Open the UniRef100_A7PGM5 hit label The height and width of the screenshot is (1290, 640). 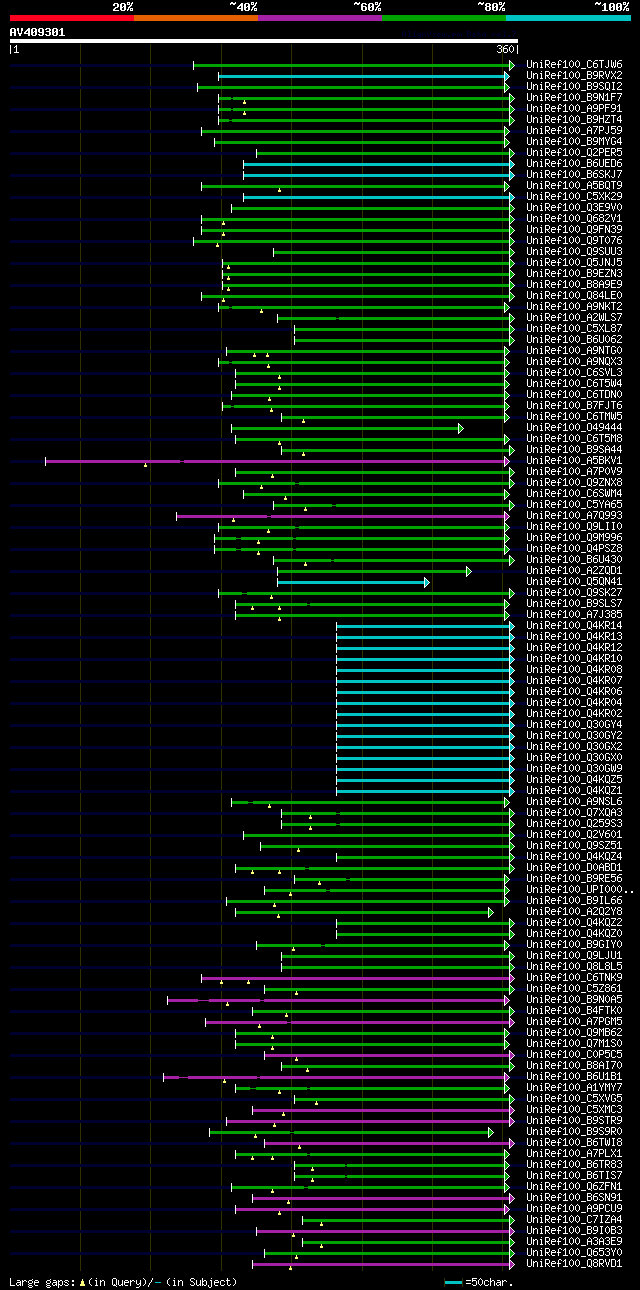click(573, 1022)
